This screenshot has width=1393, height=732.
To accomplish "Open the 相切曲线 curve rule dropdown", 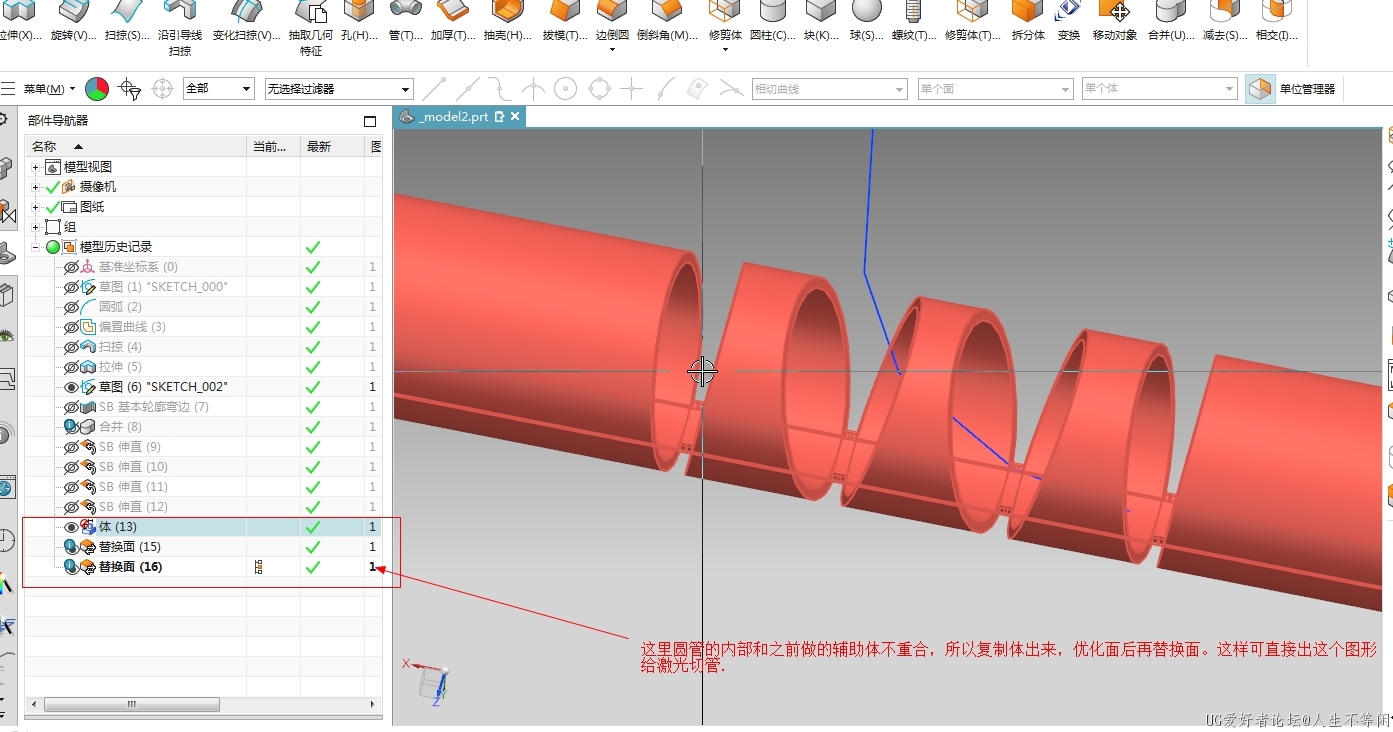I will (829, 89).
